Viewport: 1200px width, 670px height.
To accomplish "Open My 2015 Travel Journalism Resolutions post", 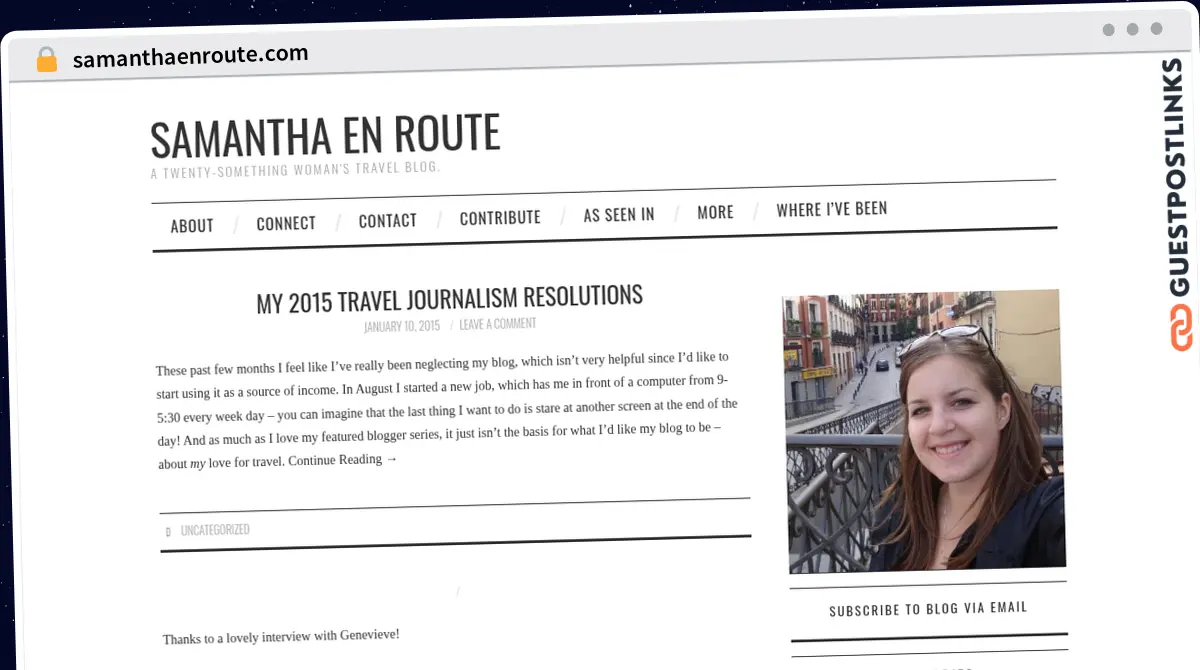I will [449, 298].
